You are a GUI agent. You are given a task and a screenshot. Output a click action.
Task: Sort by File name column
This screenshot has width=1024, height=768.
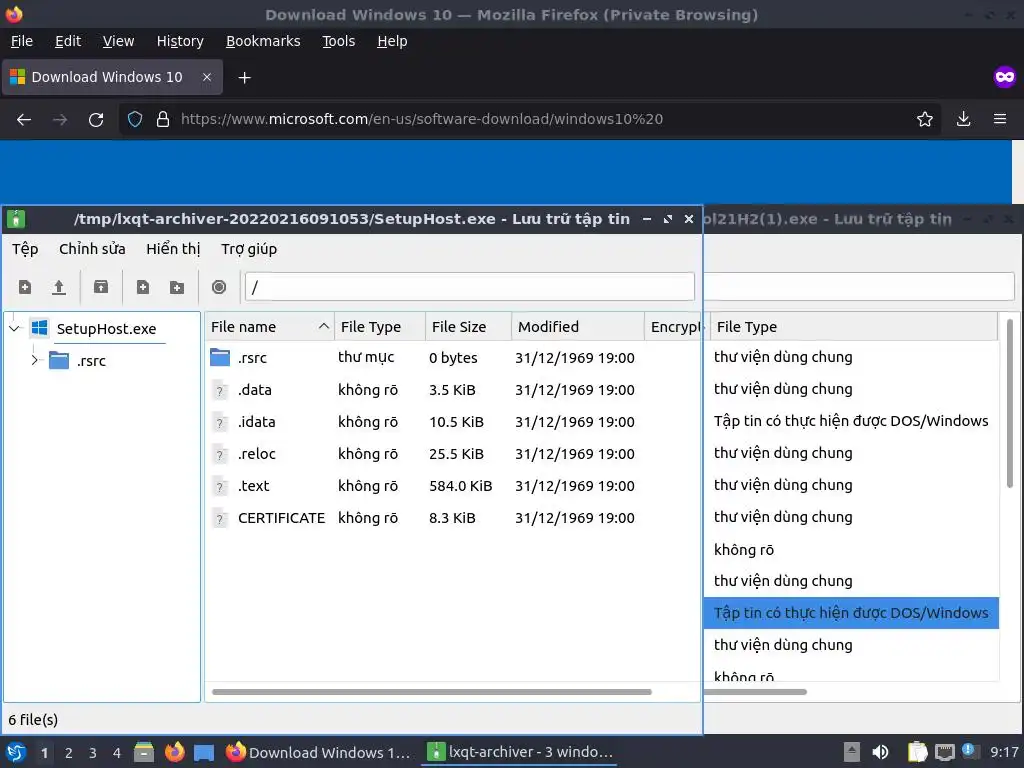tap(269, 327)
